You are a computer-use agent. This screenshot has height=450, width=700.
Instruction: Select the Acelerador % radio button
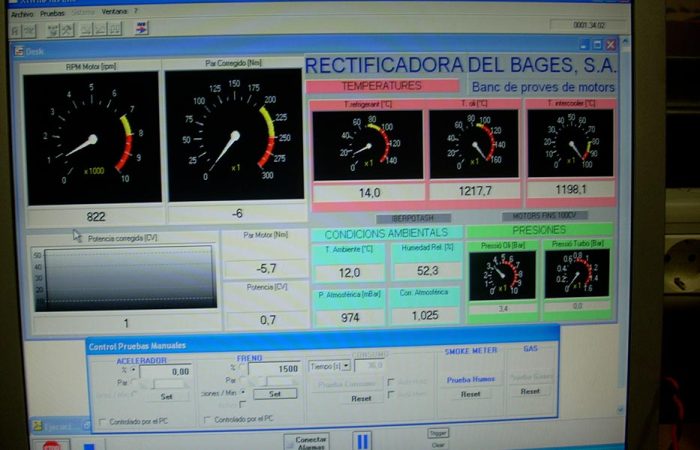pos(133,369)
